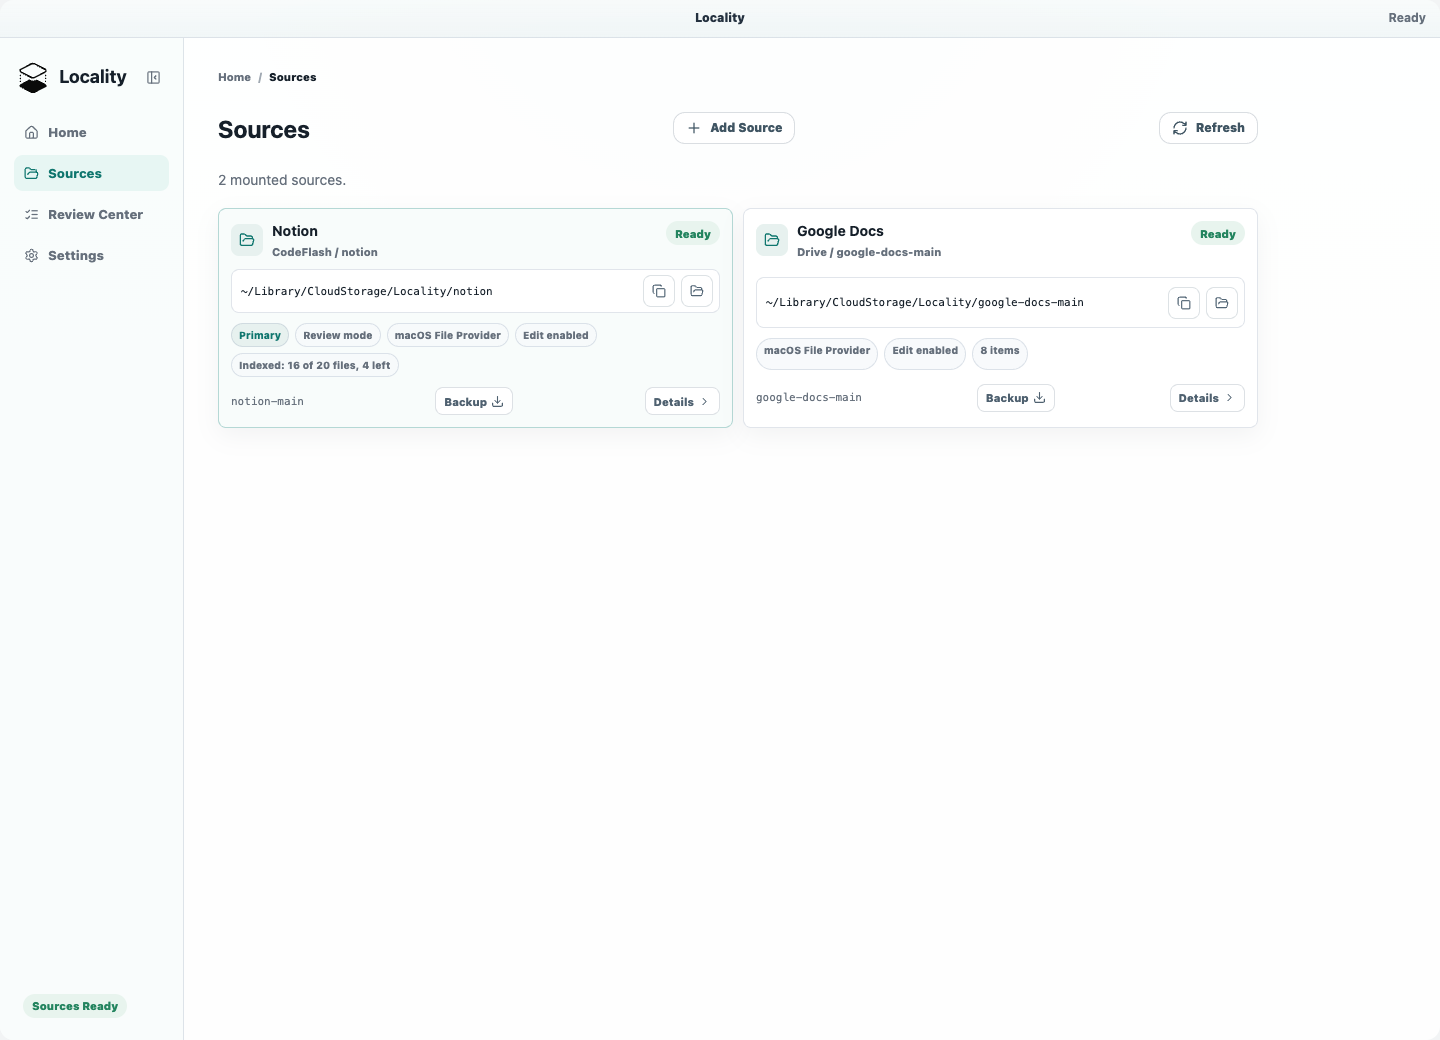Click the Ready badge on Google Docs card
1440x1040 pixels.
click(x=1218, y=234)
